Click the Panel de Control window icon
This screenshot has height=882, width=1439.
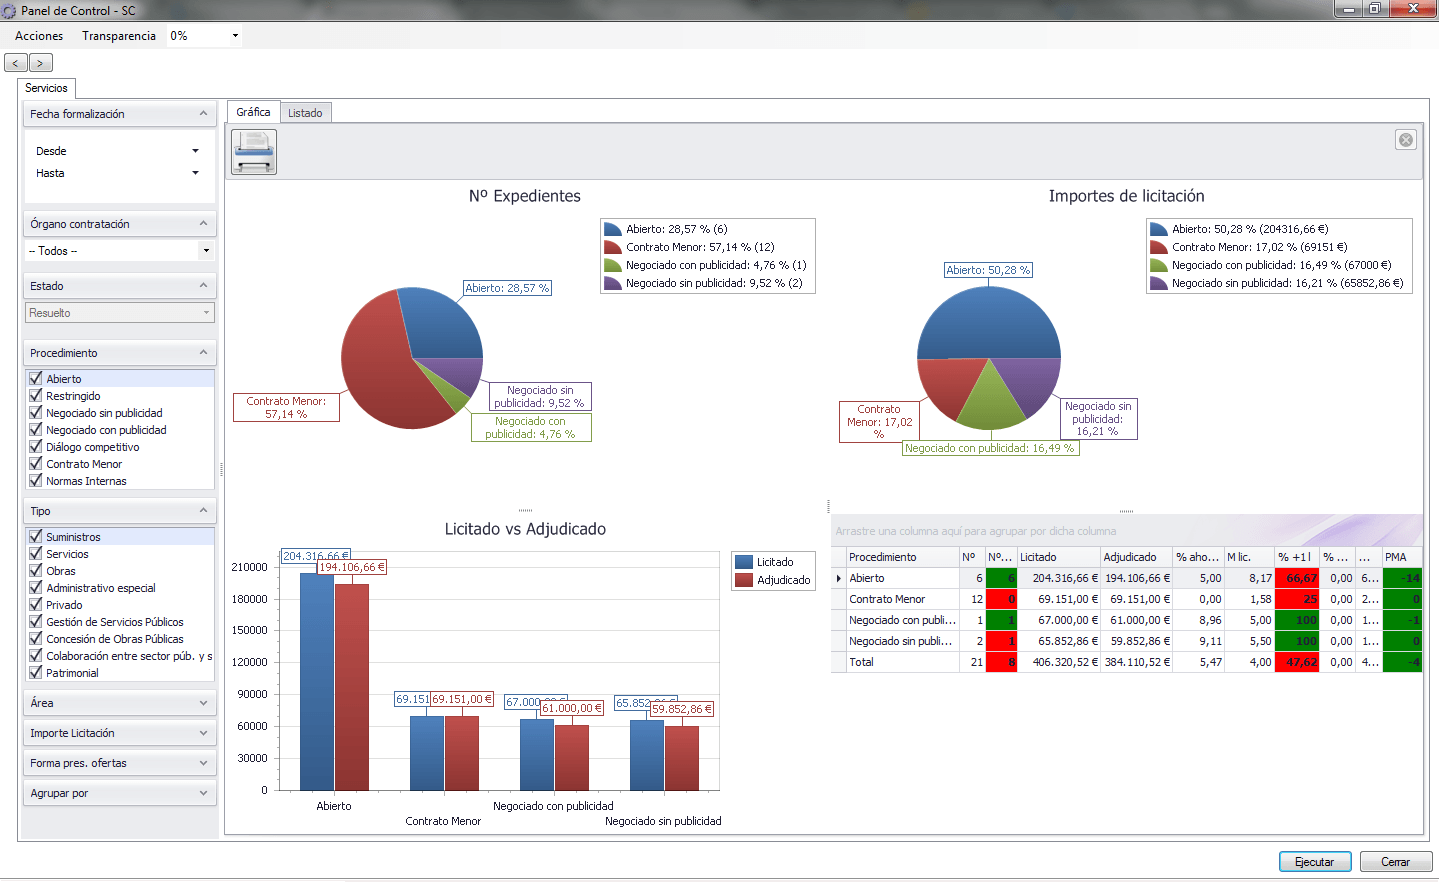9,11
